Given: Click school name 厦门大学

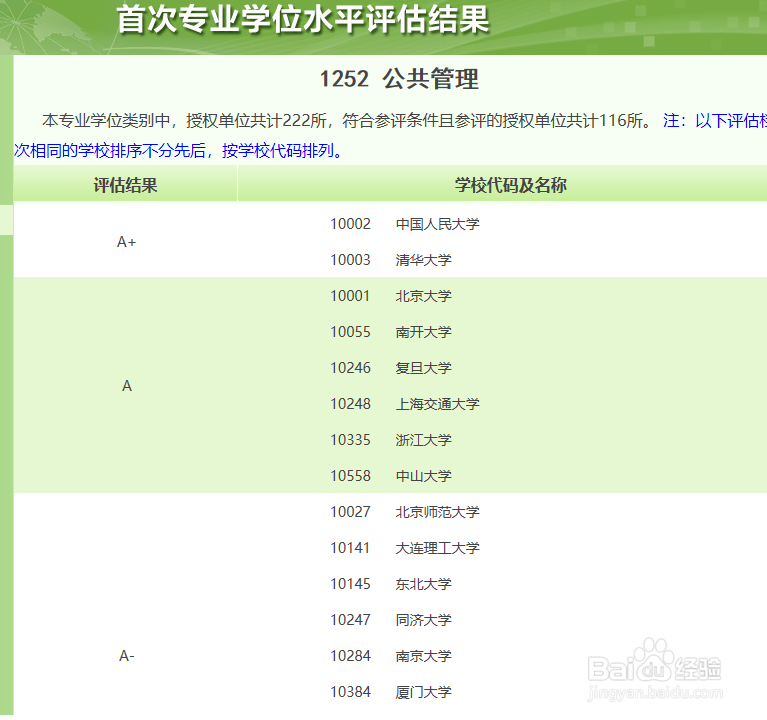Looking at the screenshot, I should click(423, 692).
